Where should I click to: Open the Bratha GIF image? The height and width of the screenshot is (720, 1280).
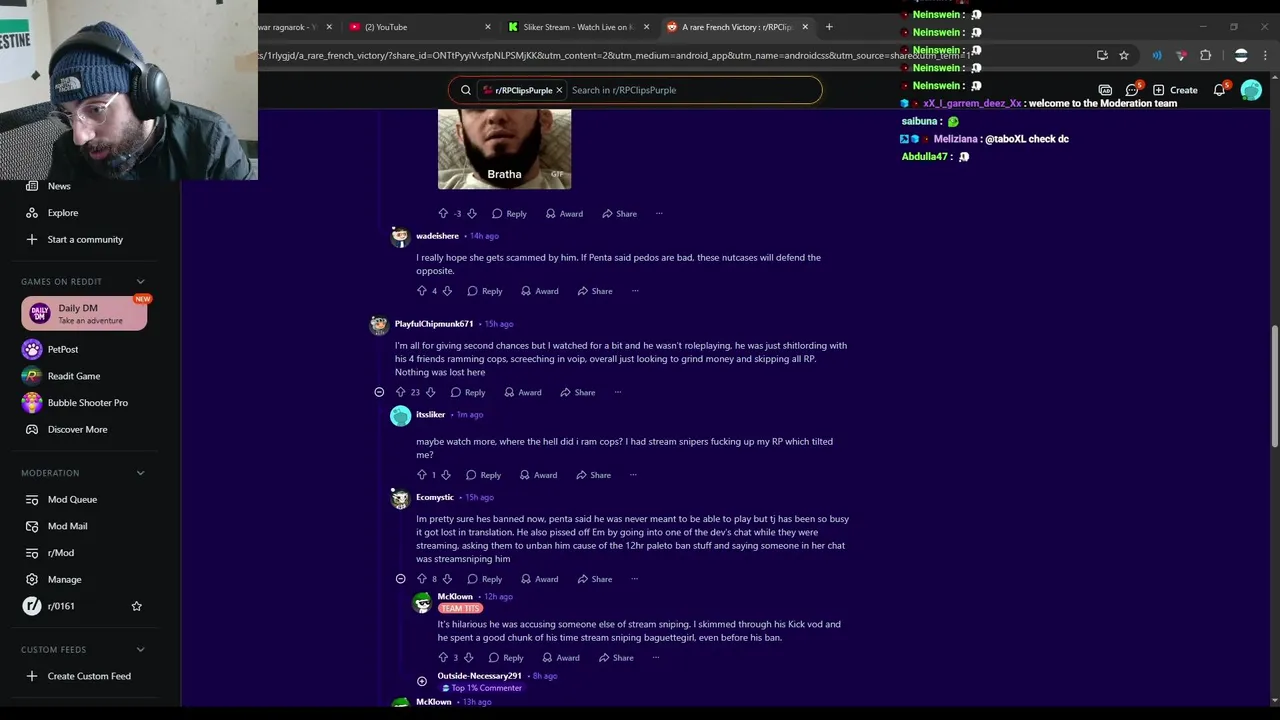coord(504,149)
